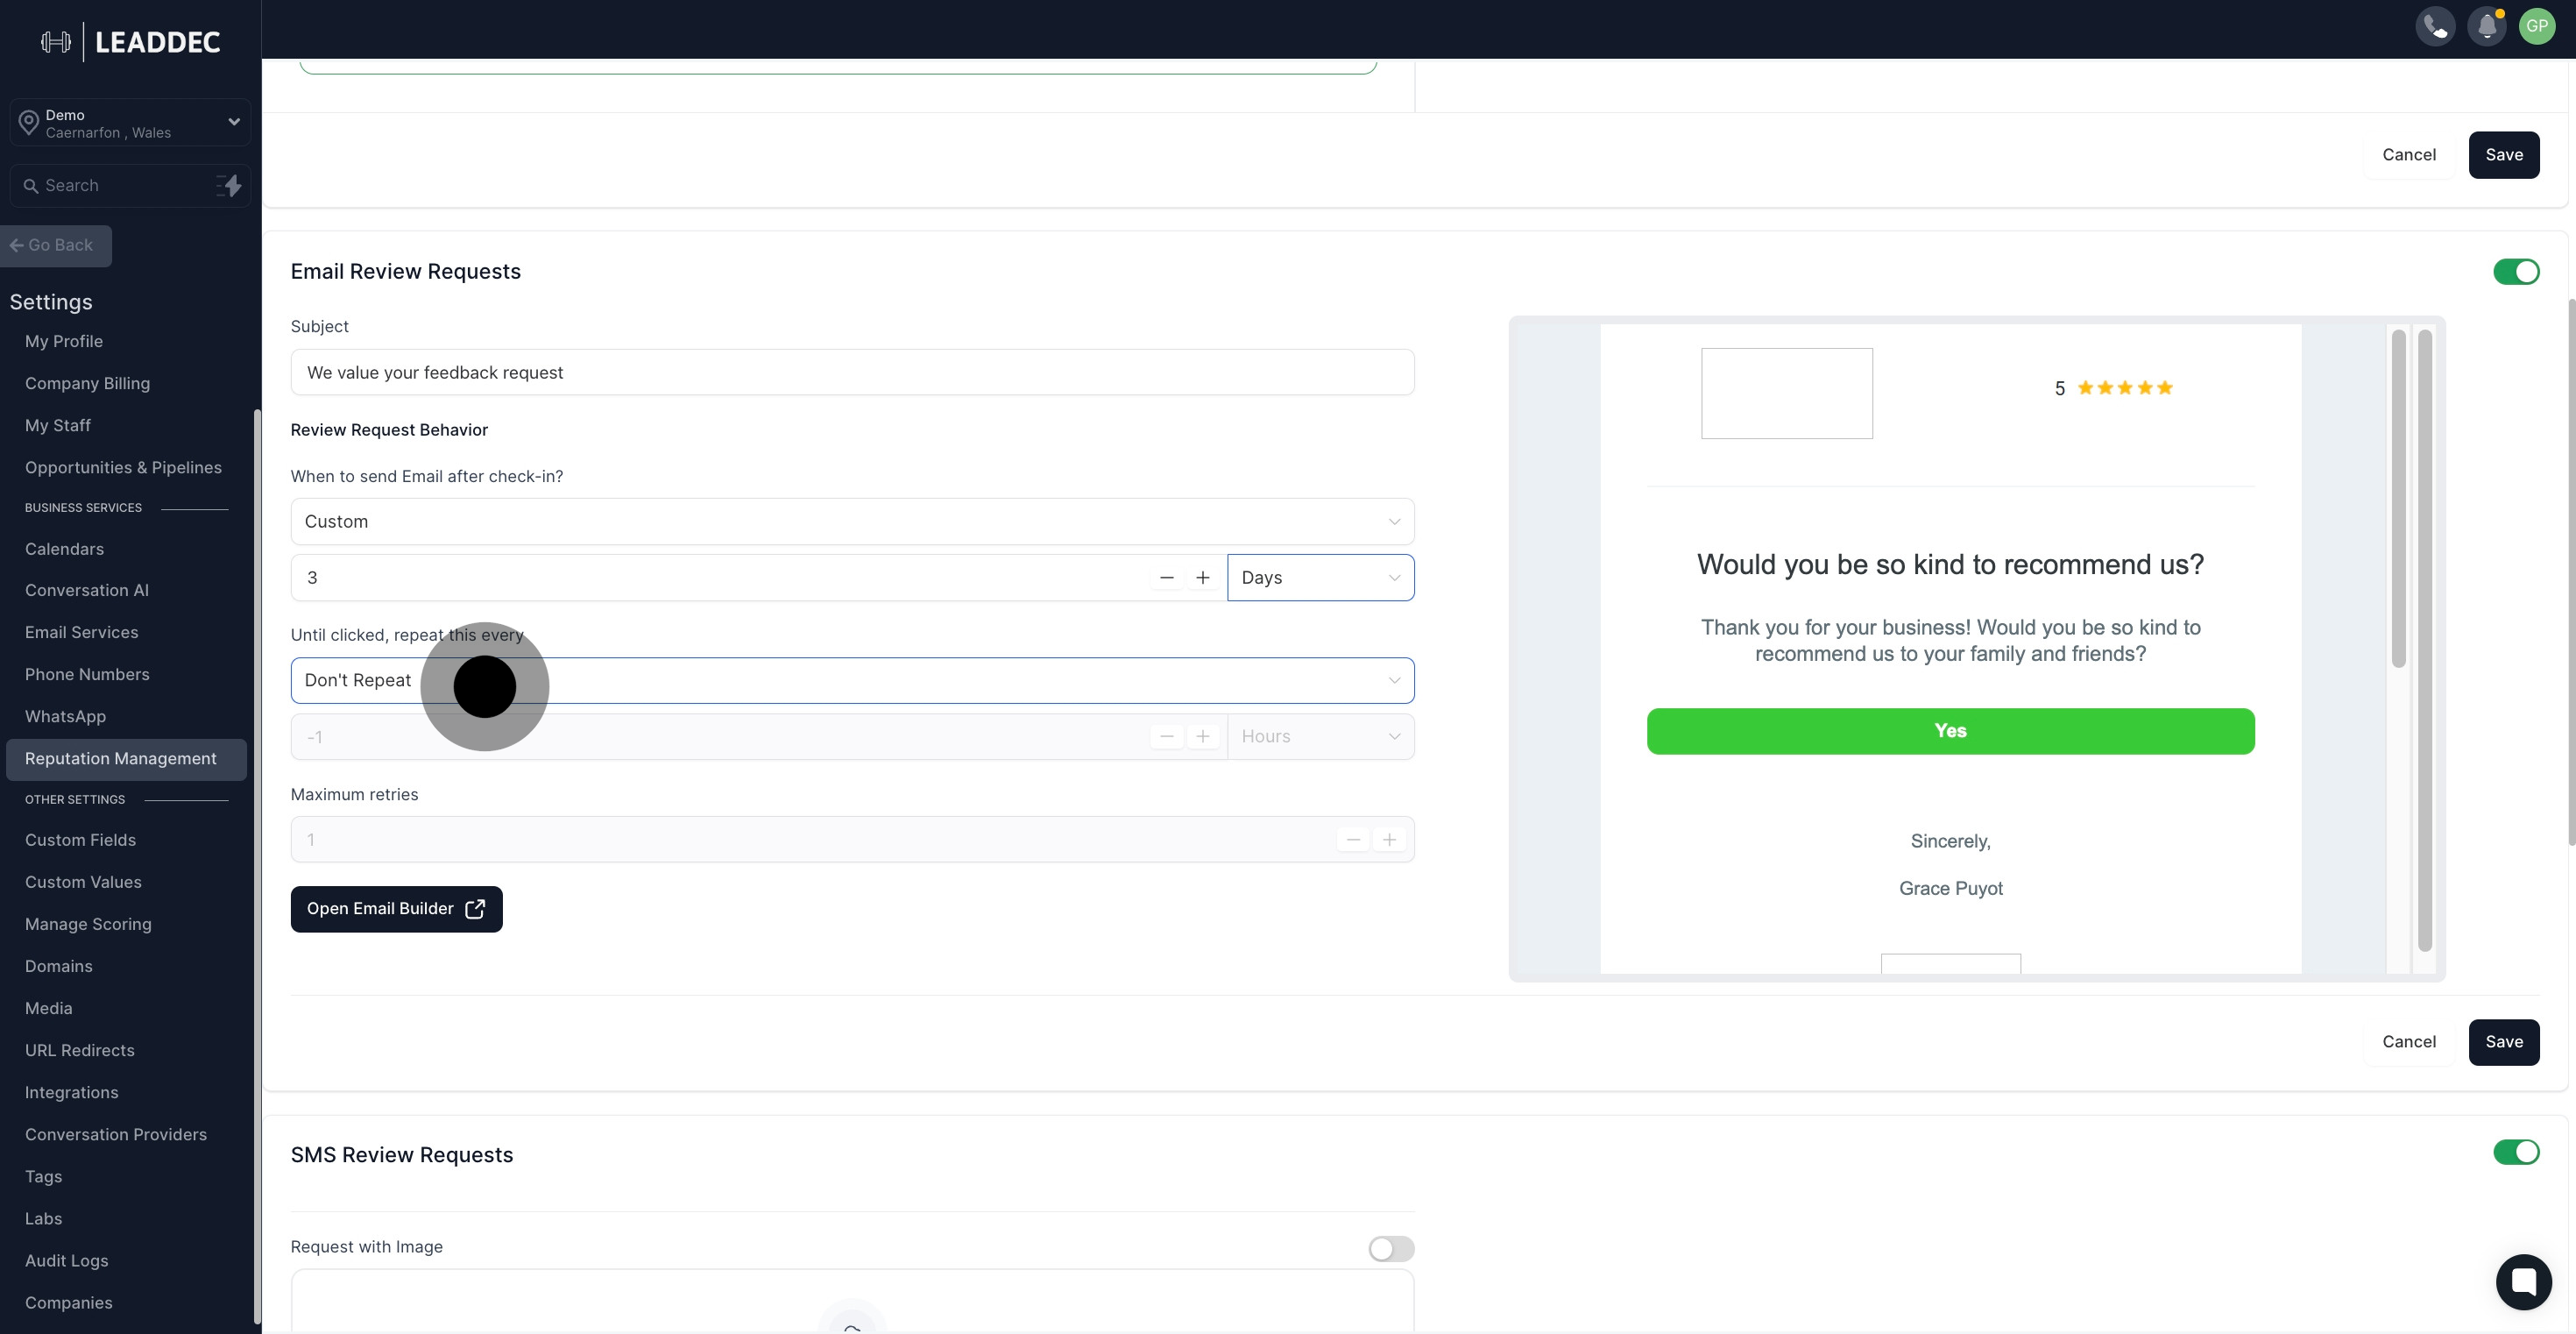This screenshot has height=1334, width=2576.
Task: Click the sidebar Search field
Action: coord(130,186)
